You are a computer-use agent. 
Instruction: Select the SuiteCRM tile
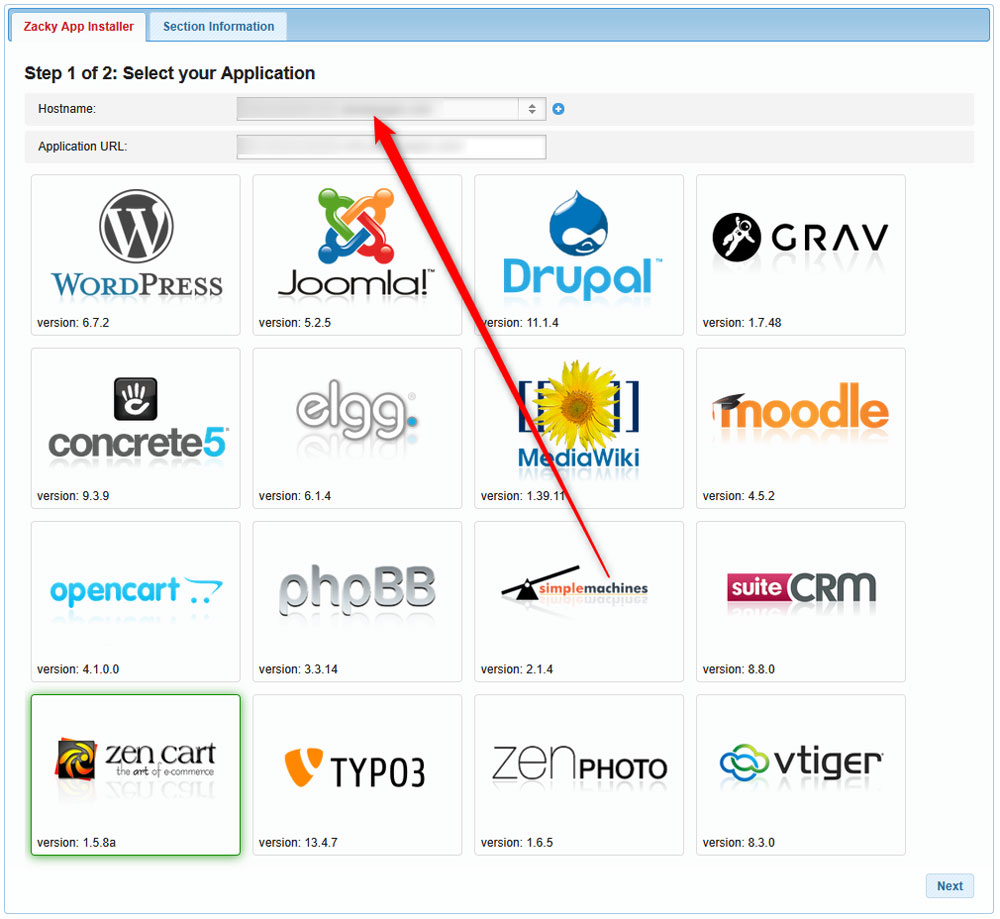coord(800,595)
